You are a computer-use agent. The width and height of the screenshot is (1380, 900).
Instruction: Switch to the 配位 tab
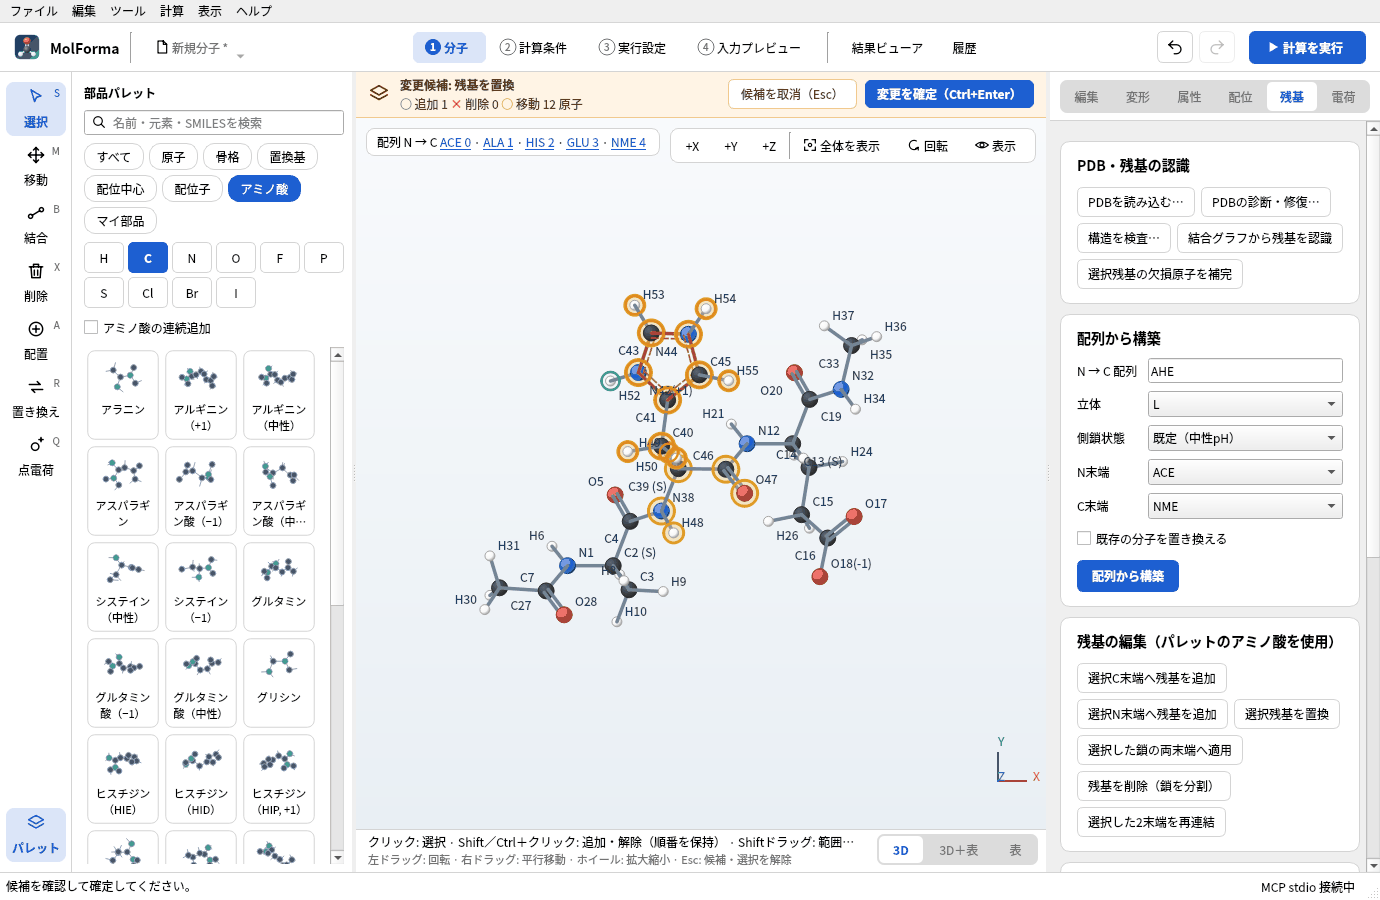1240,97
